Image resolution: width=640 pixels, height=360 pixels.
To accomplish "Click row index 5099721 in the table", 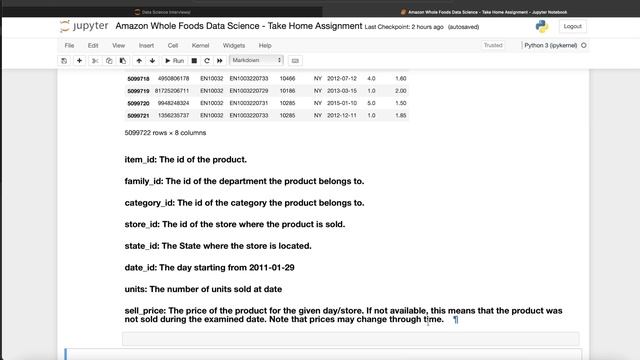I will (138, 116).
